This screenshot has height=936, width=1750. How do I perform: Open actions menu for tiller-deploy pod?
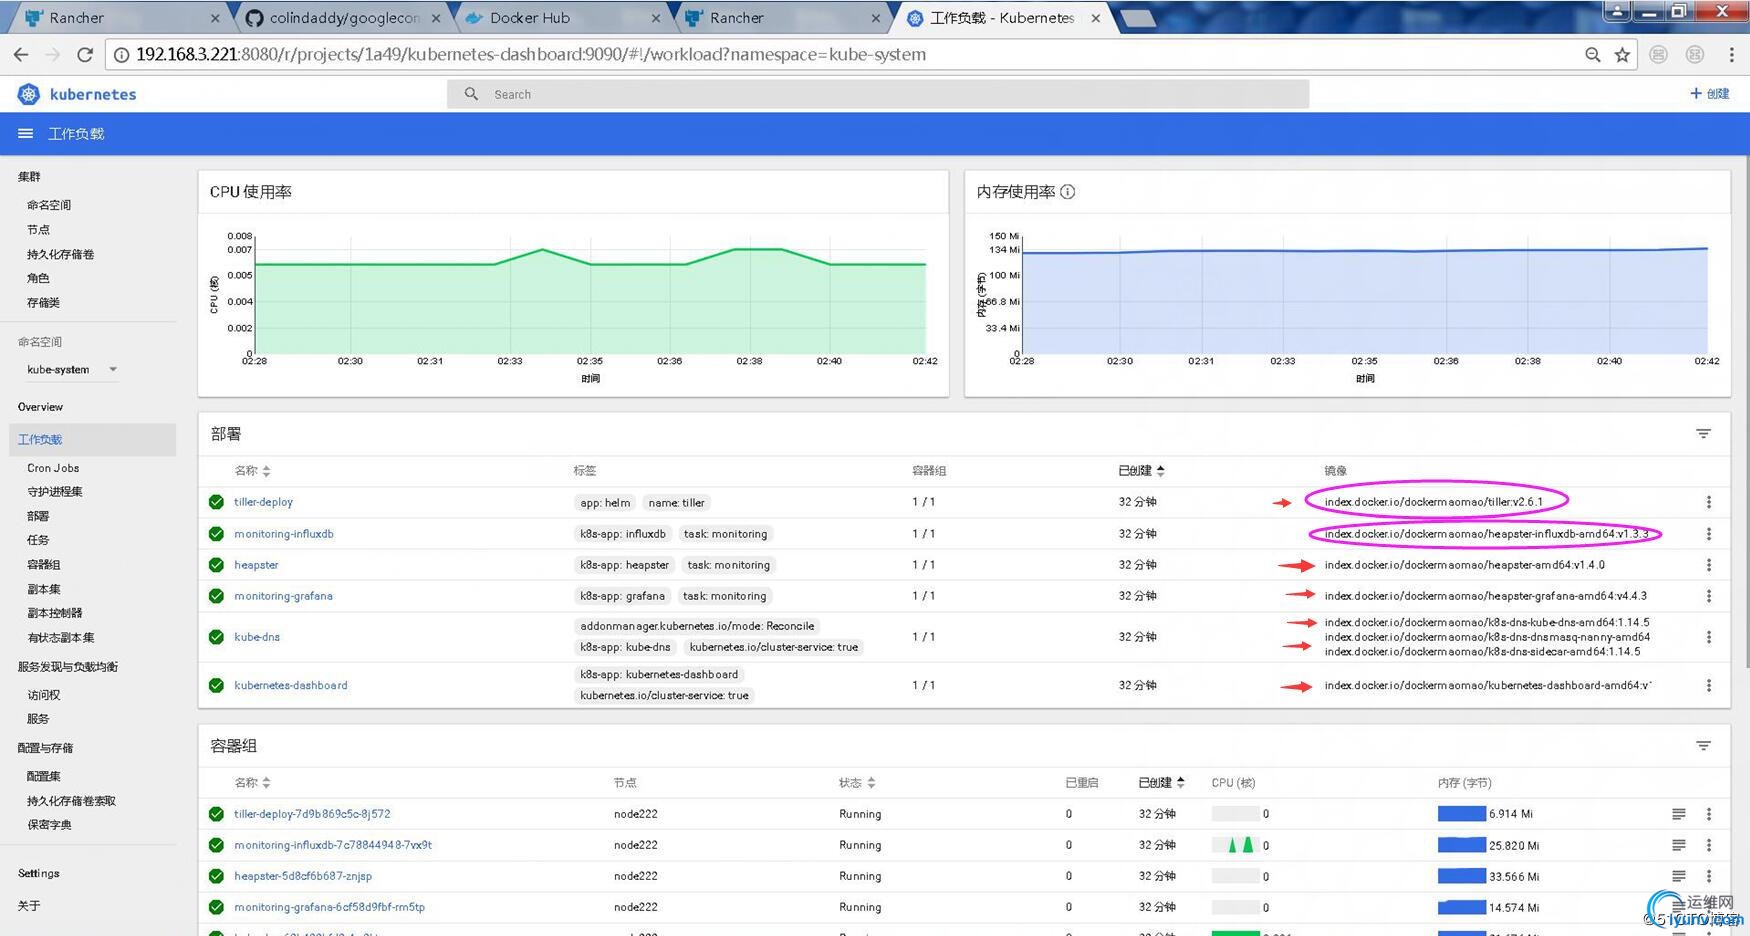(1708, 814)
